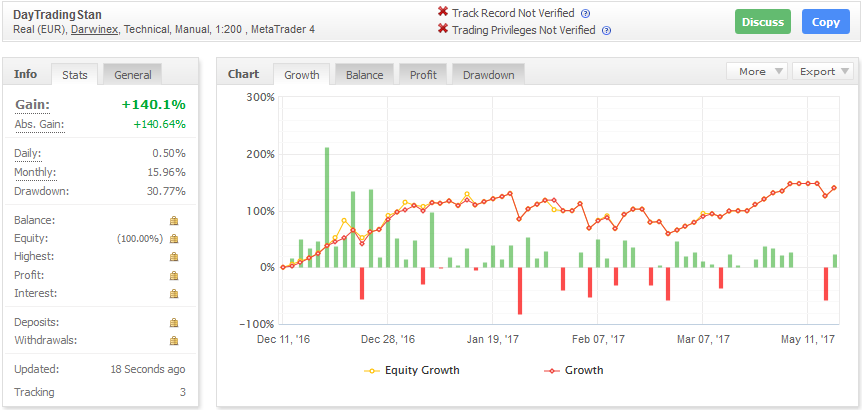862x410 pixels.
Task: Open the More dropdown menu
Action: (757, 71)
